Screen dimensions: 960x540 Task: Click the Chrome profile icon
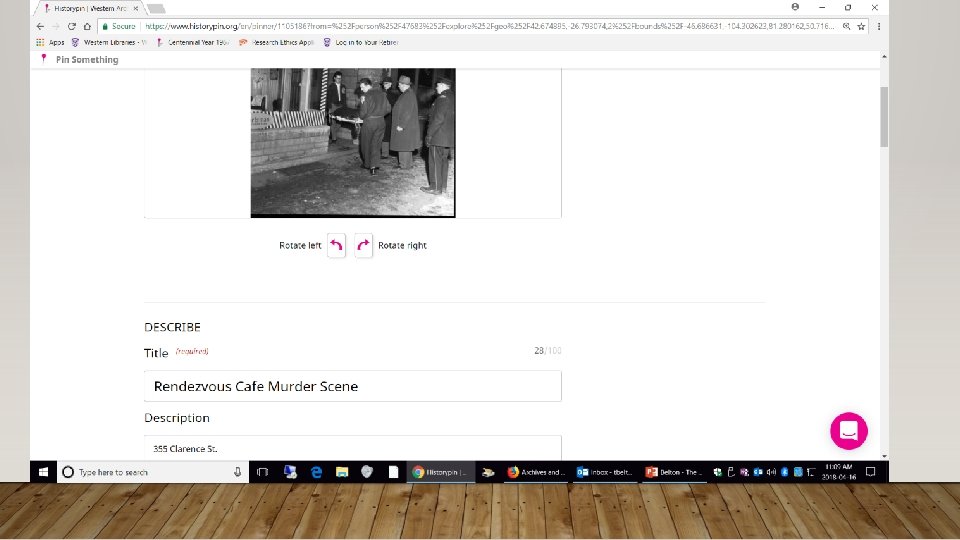pyautogui.click(x=795, y=7)
